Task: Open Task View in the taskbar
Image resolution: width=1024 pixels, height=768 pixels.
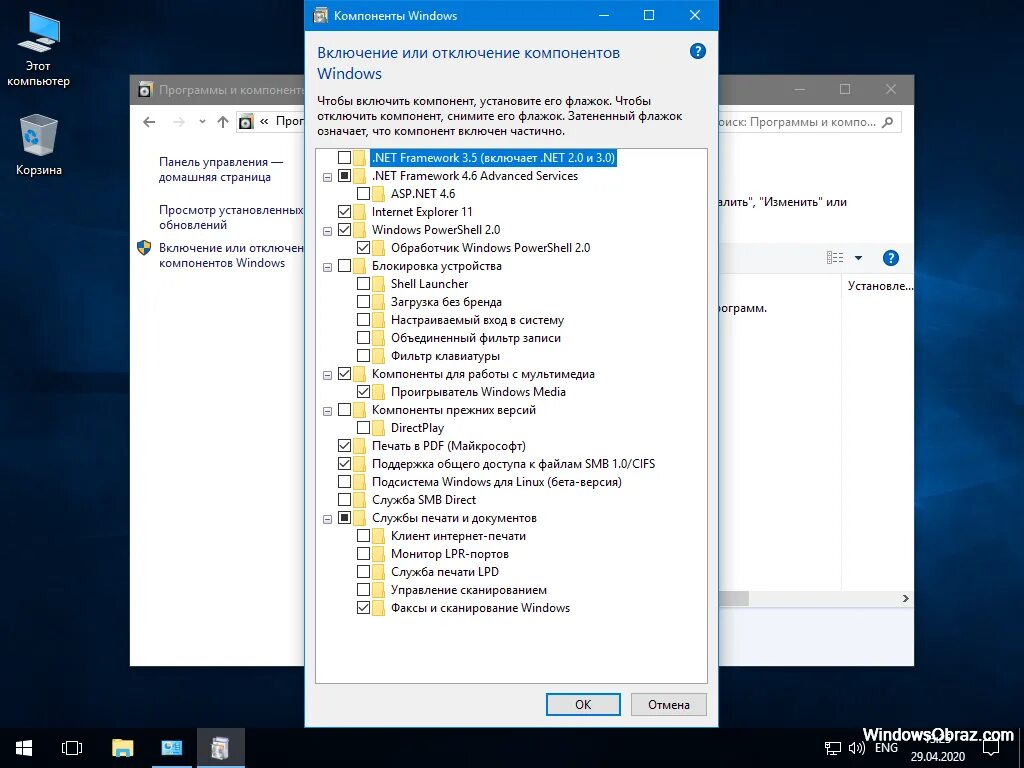Action: tap(72, 748)
